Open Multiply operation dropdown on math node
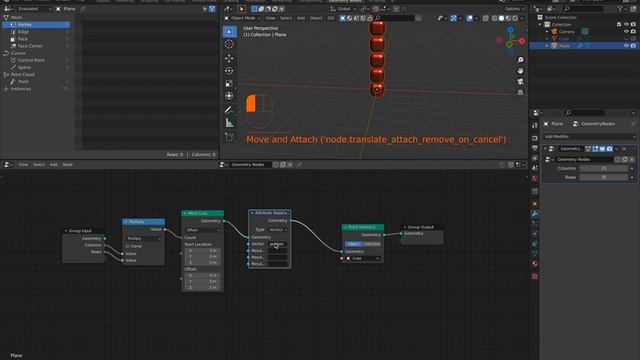The width and height of the screenshot is (640, 360). pyautogui.click(x=143, y=238)
